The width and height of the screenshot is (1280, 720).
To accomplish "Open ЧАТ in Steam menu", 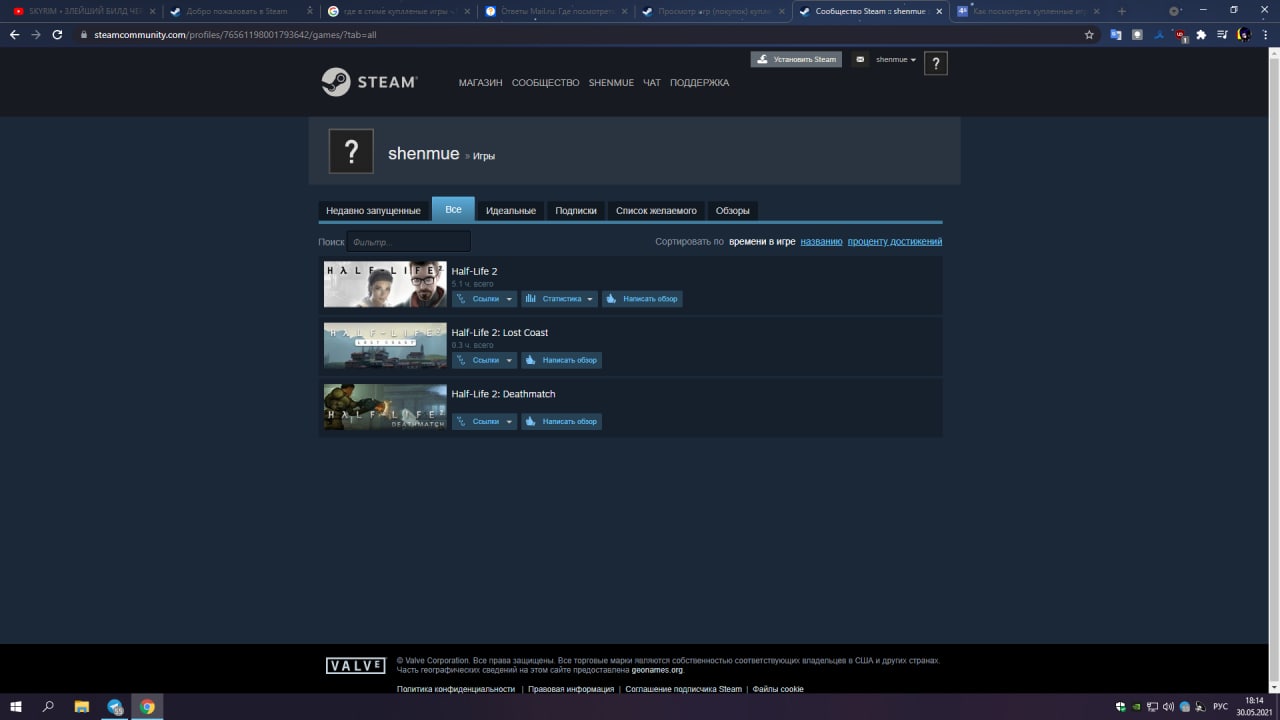I will pyautogui.click(x=652, y=83).
